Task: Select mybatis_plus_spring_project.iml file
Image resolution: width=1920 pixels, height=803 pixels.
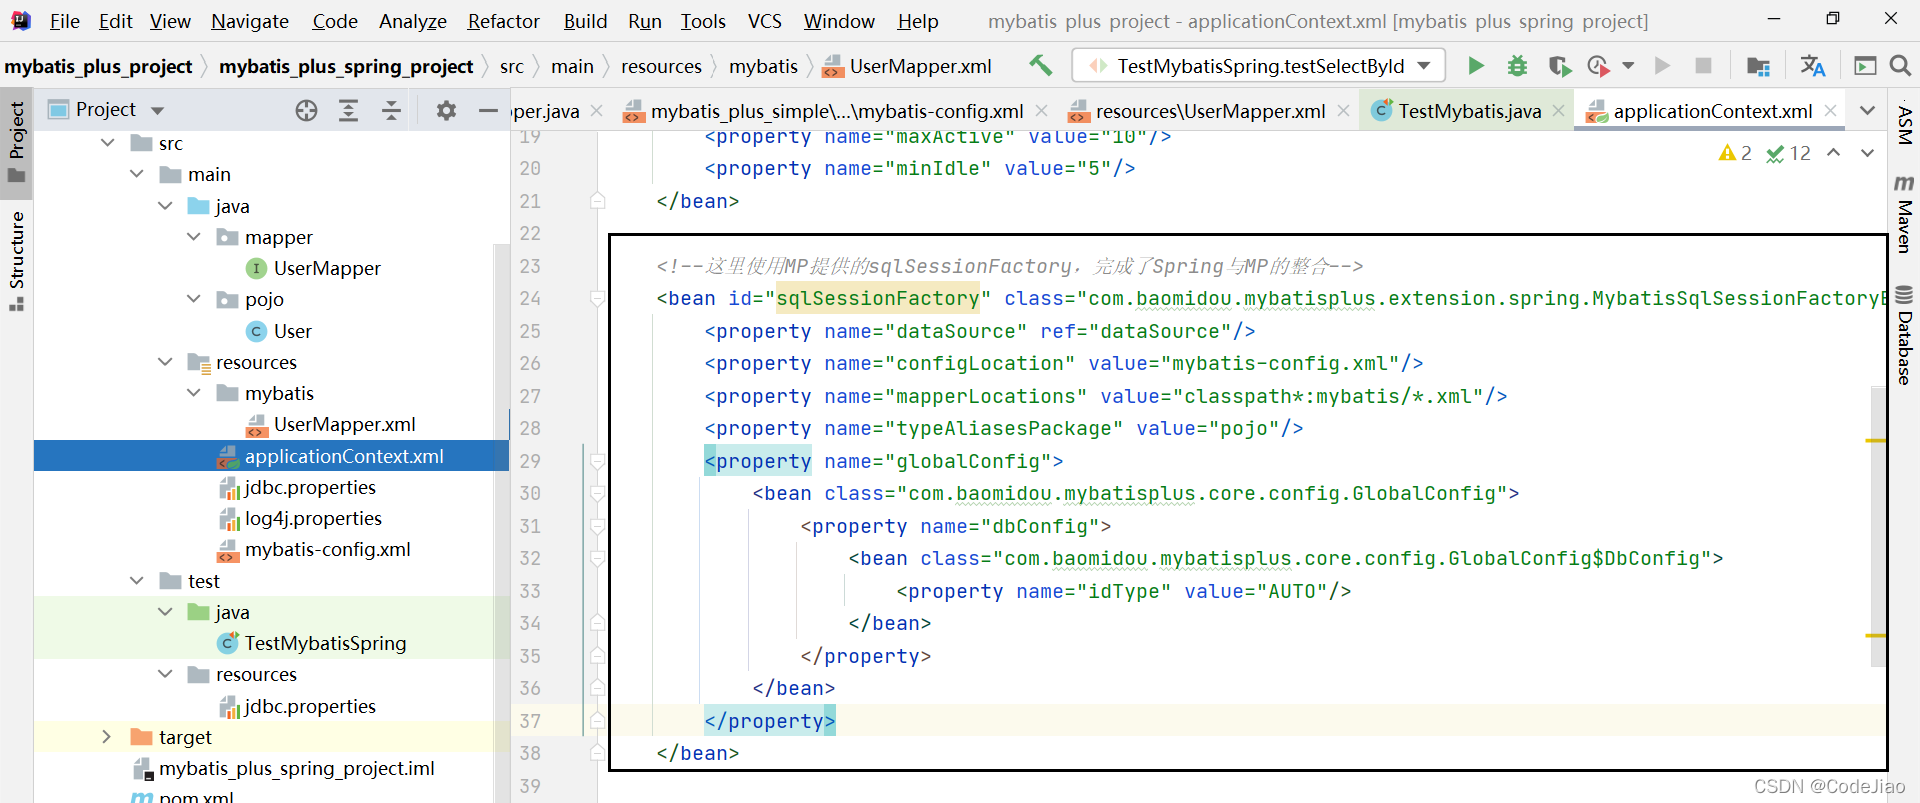Action: (x=296, y=768)
